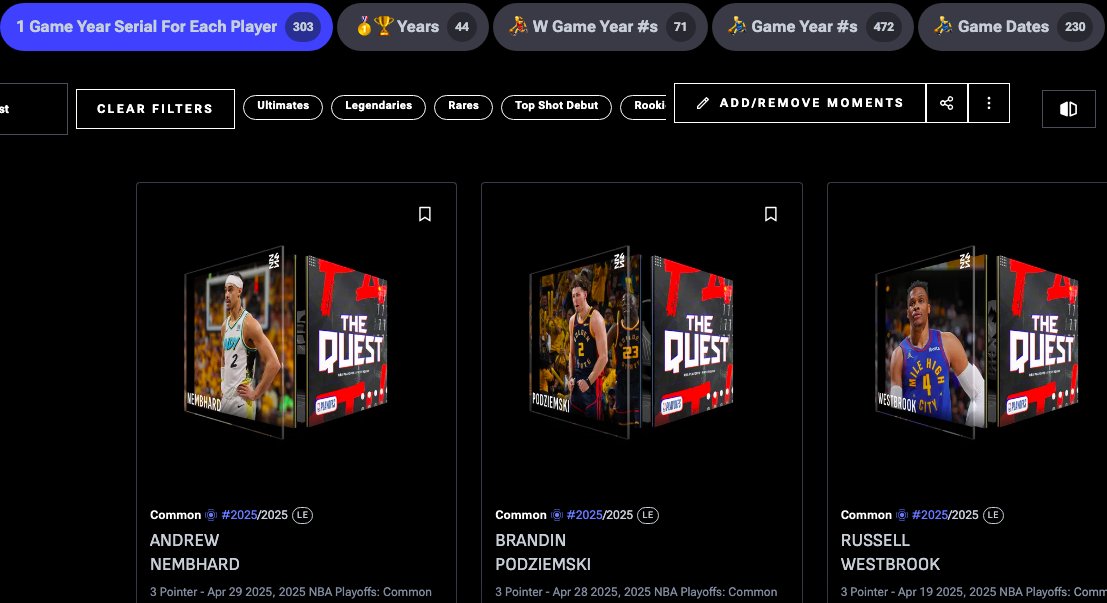Click the tier icon beside Common on Nembhard card

[x=210, y=515]
